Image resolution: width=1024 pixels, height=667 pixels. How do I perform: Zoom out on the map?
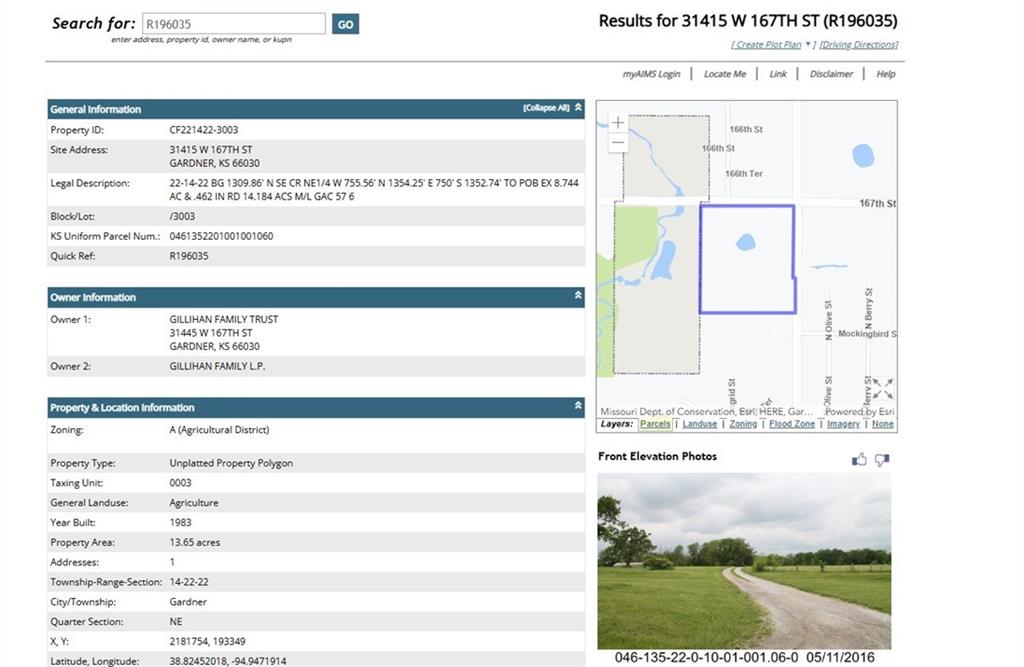point(617,143)
